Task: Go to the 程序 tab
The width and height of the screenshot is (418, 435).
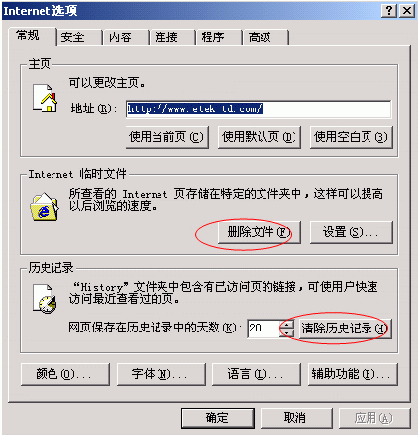Action: [x=219, y=37]
